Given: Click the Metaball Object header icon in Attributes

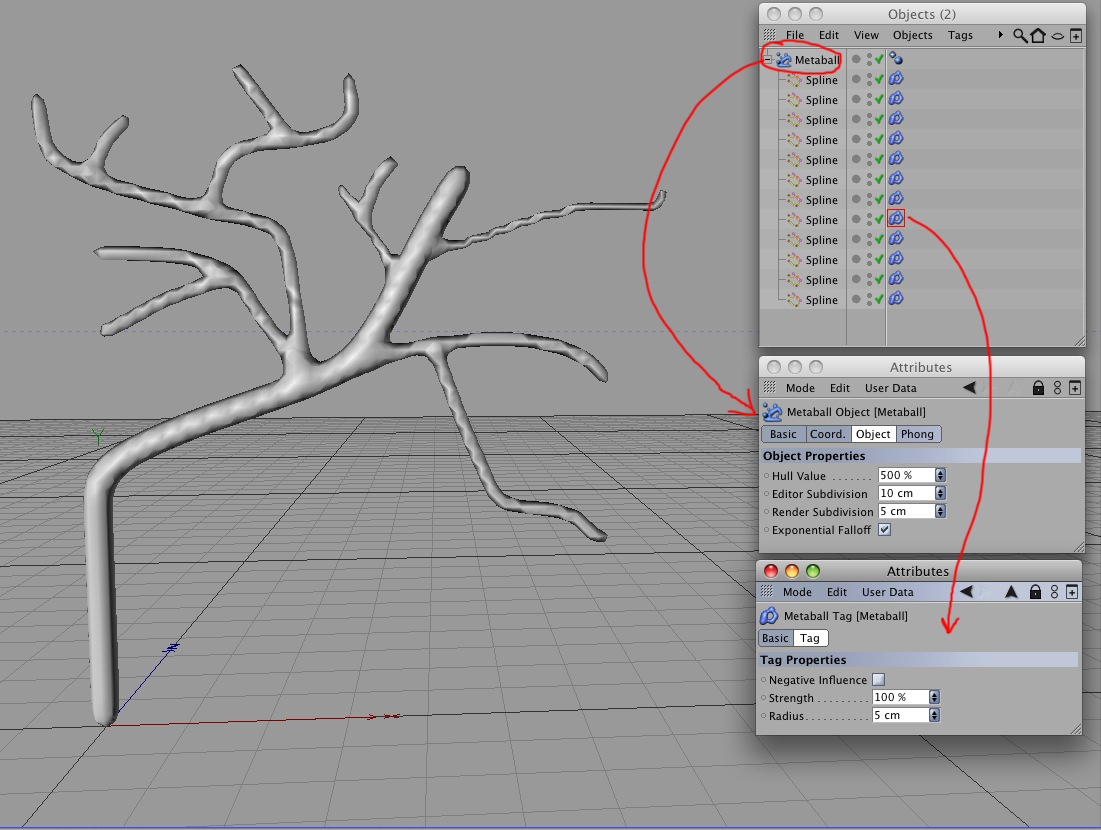Looking at the screenshot, I should 772,412.
